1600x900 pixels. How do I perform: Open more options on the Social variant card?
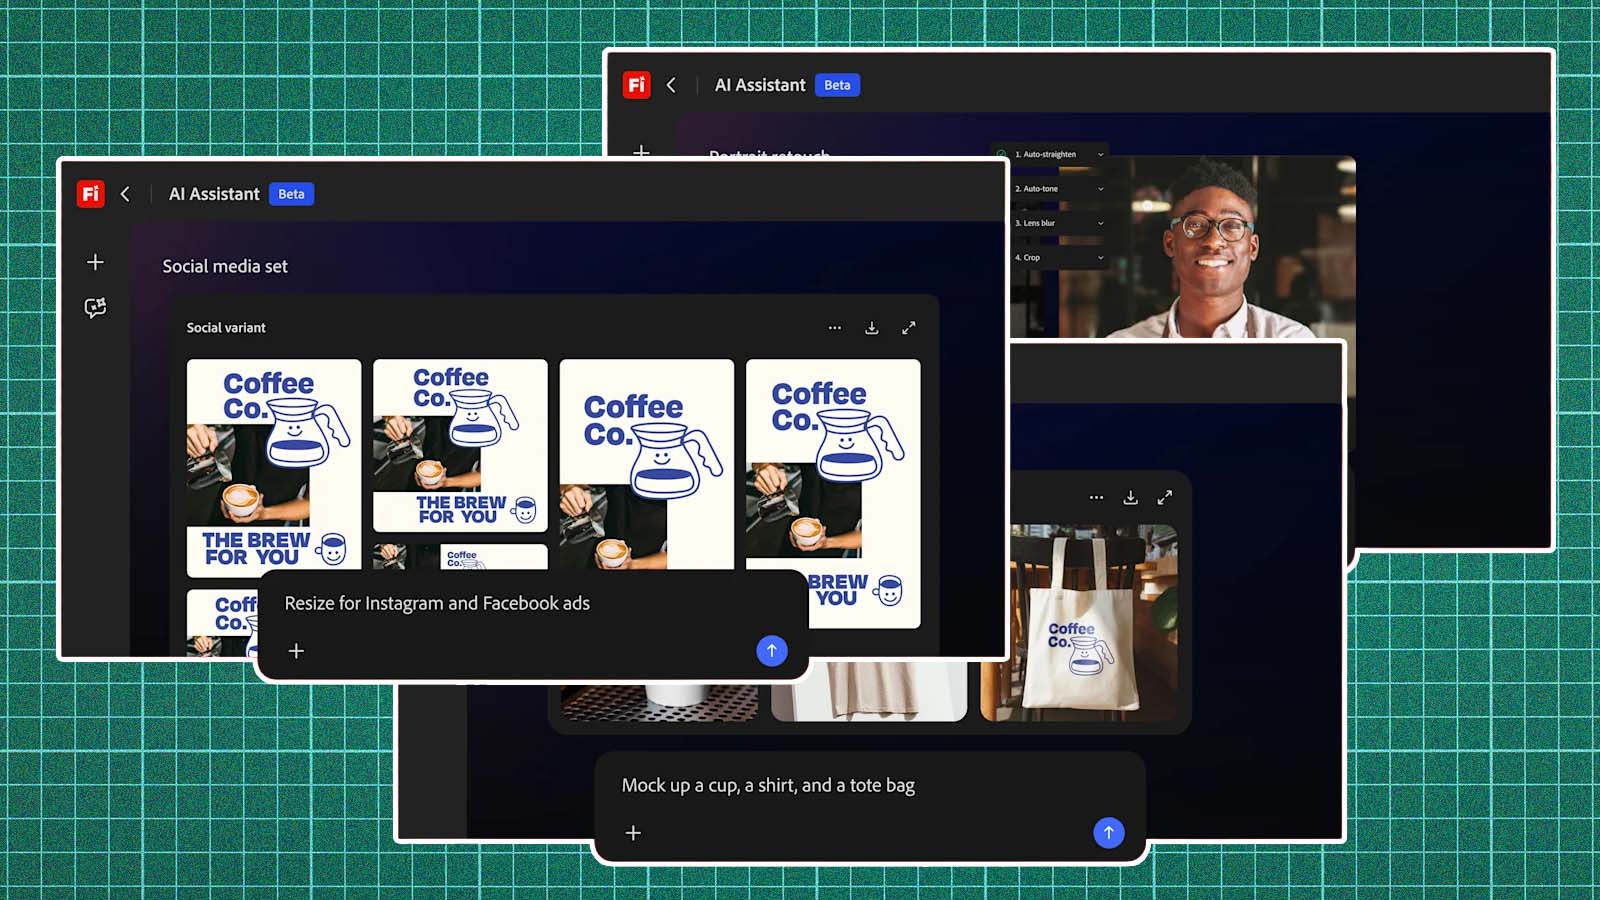835,327
